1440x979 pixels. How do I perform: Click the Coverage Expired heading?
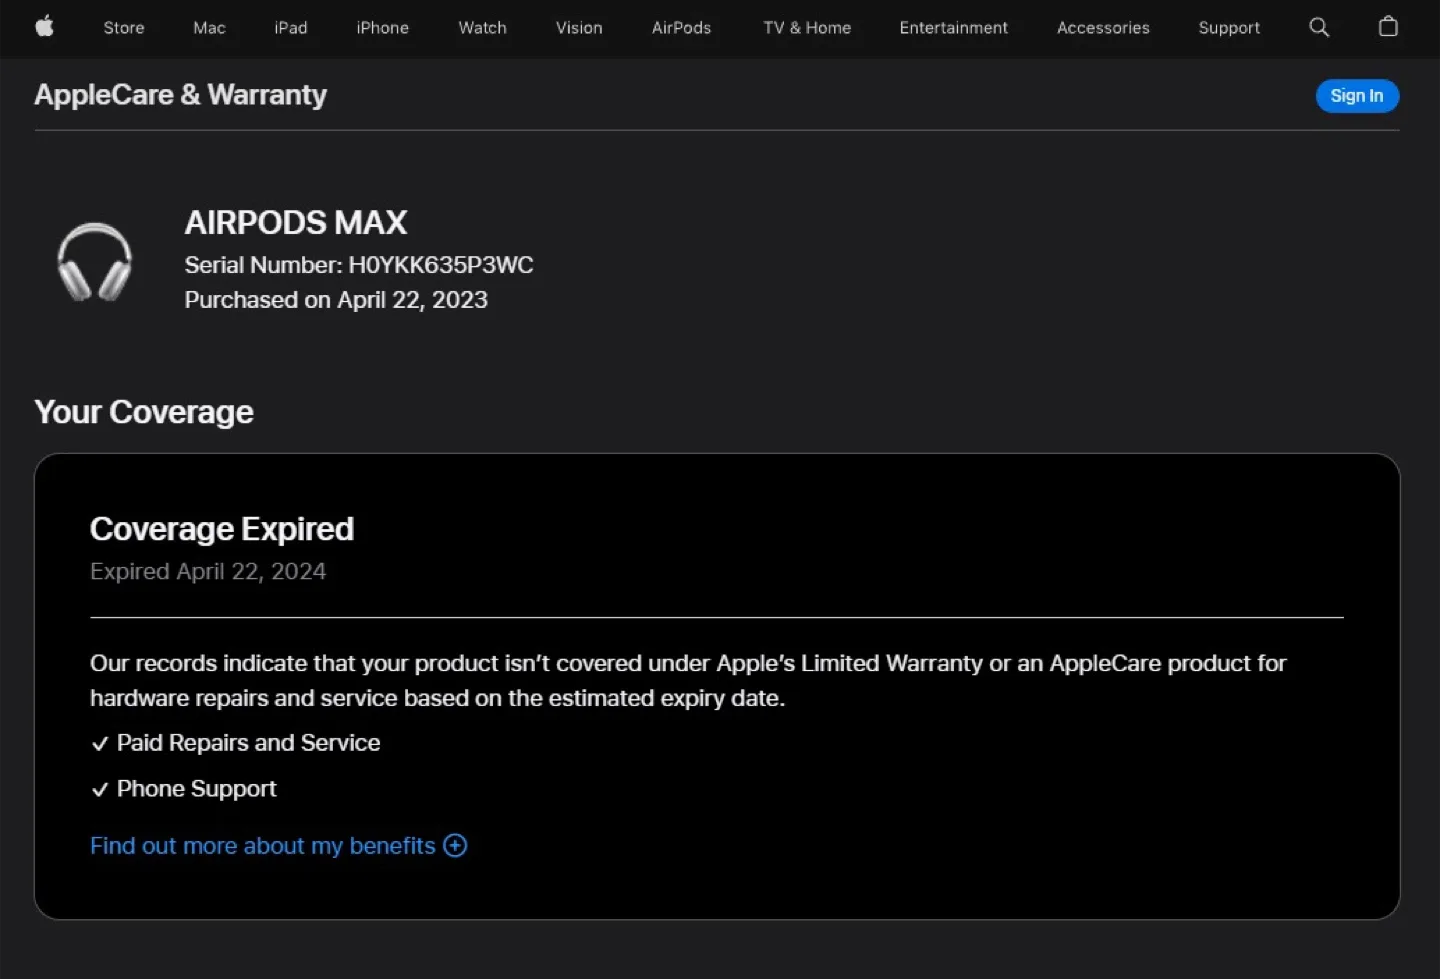pos(222,529)
